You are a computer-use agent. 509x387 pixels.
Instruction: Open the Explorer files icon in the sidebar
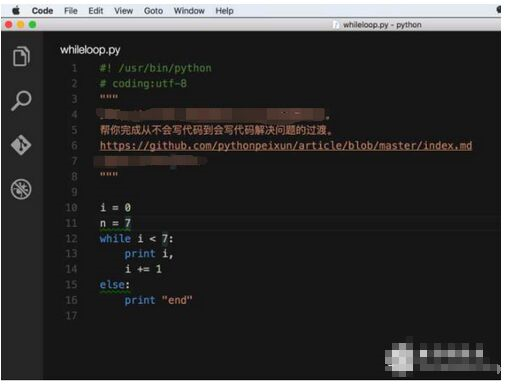pyautogui.click(x=21, y=56)
